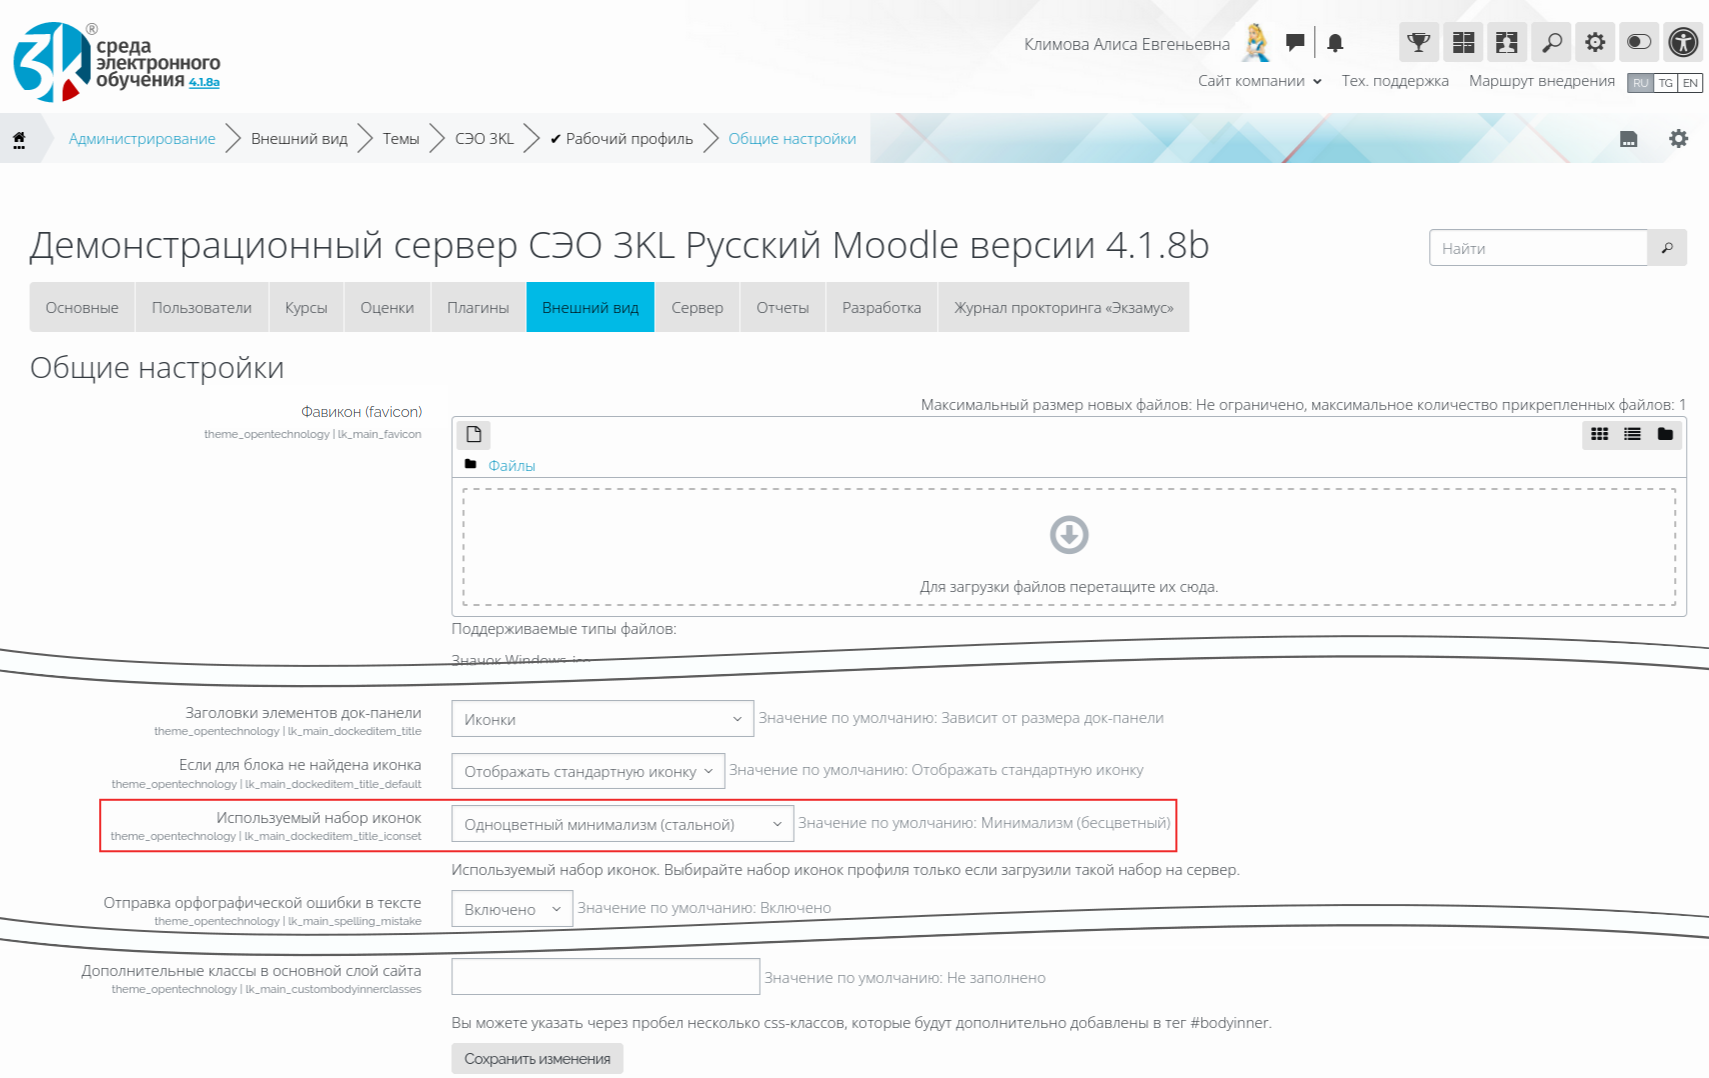Open Используемый набор иконок dropdown
This screenshot has height=1078, width=1709.
coord(622,824)
